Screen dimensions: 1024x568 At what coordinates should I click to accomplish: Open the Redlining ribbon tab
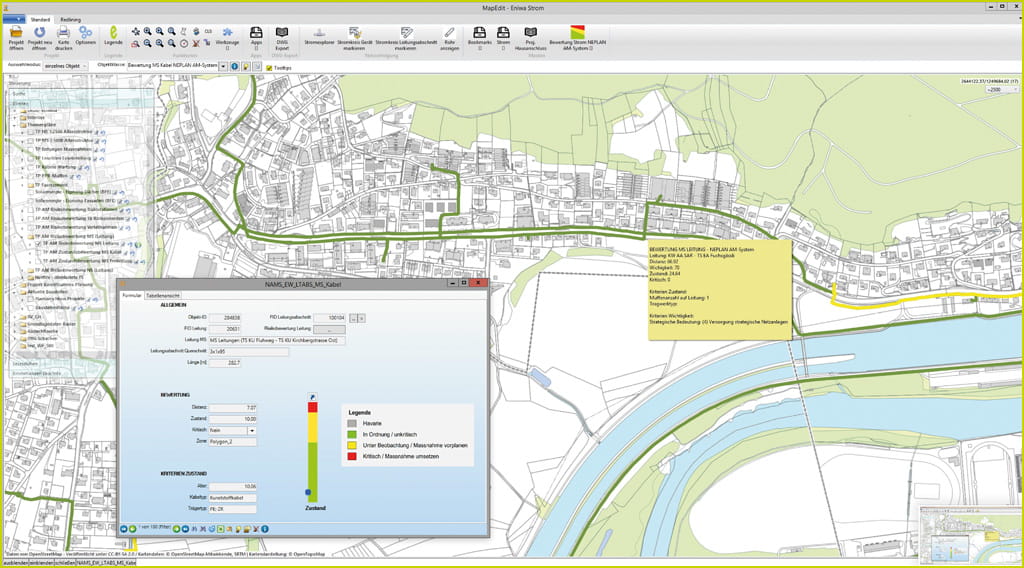[x=72, y=19]
